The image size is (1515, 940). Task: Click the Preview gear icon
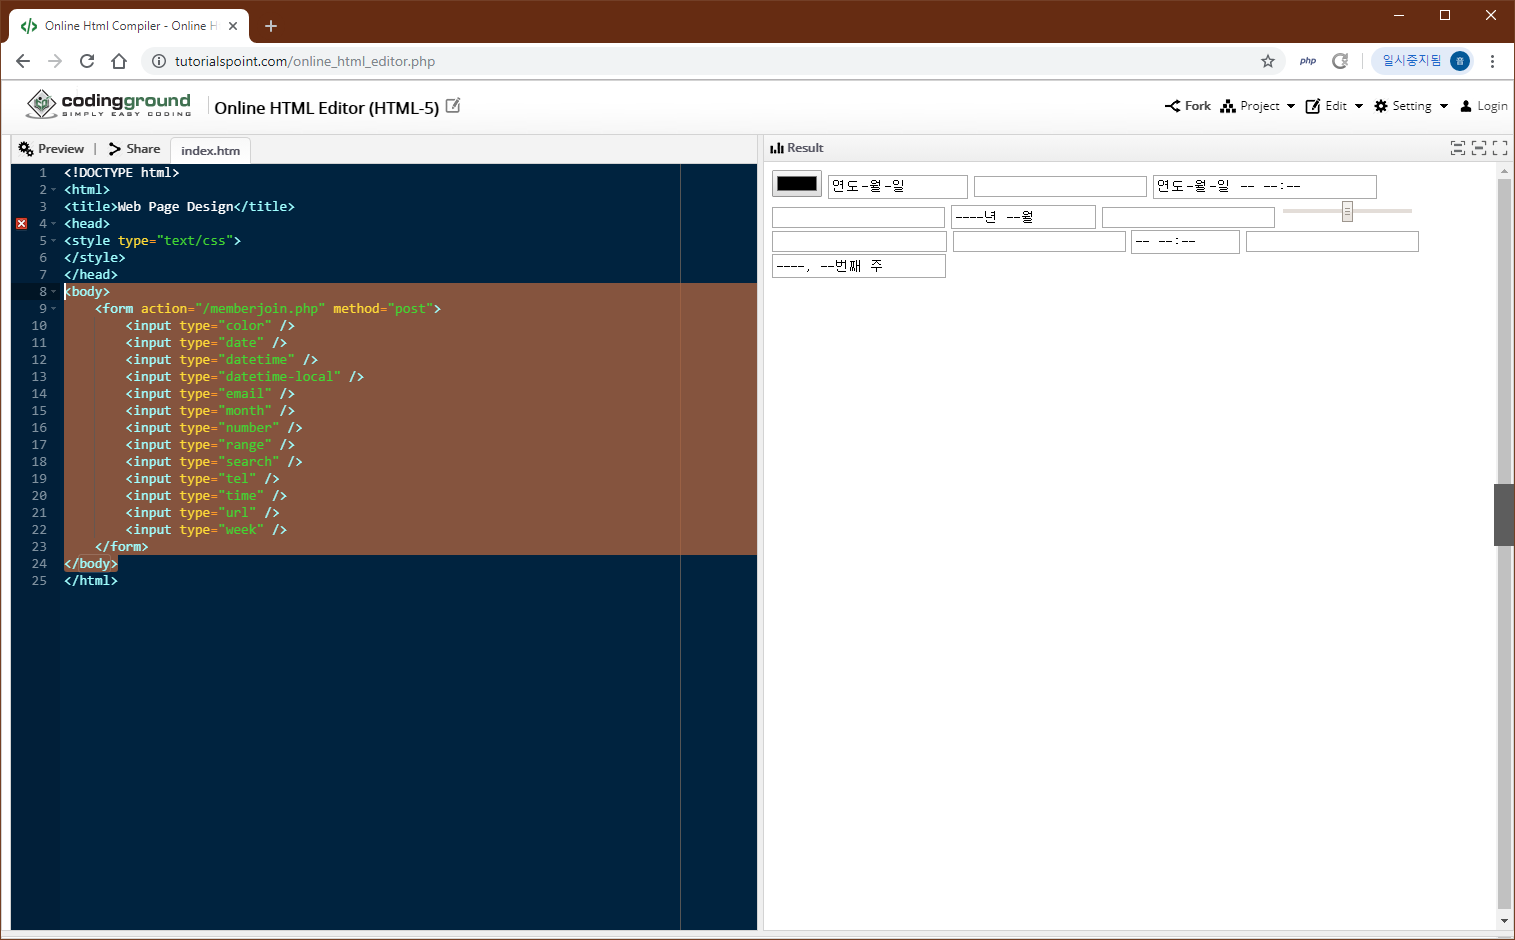click(x=24, y=148)
